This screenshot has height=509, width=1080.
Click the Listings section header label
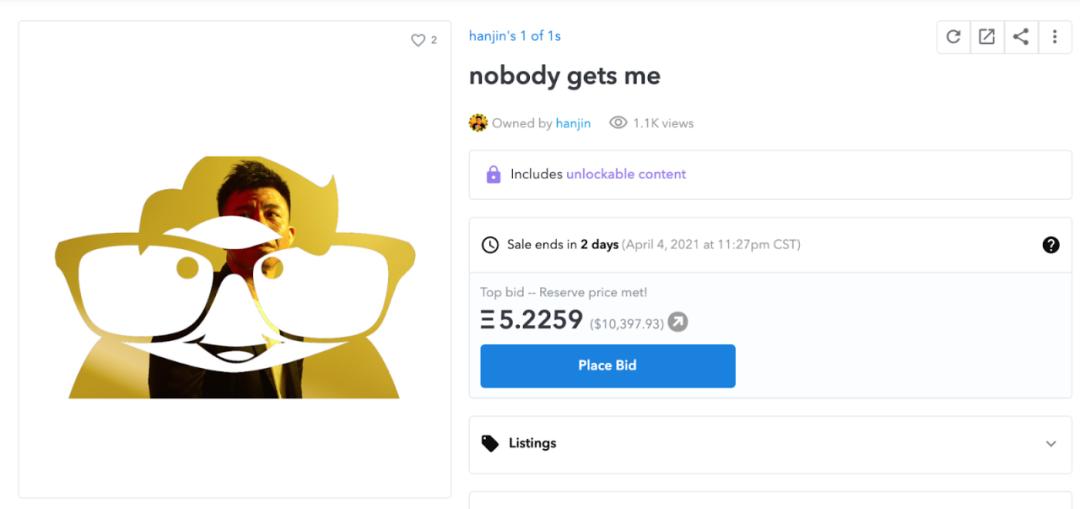[532, 443]
